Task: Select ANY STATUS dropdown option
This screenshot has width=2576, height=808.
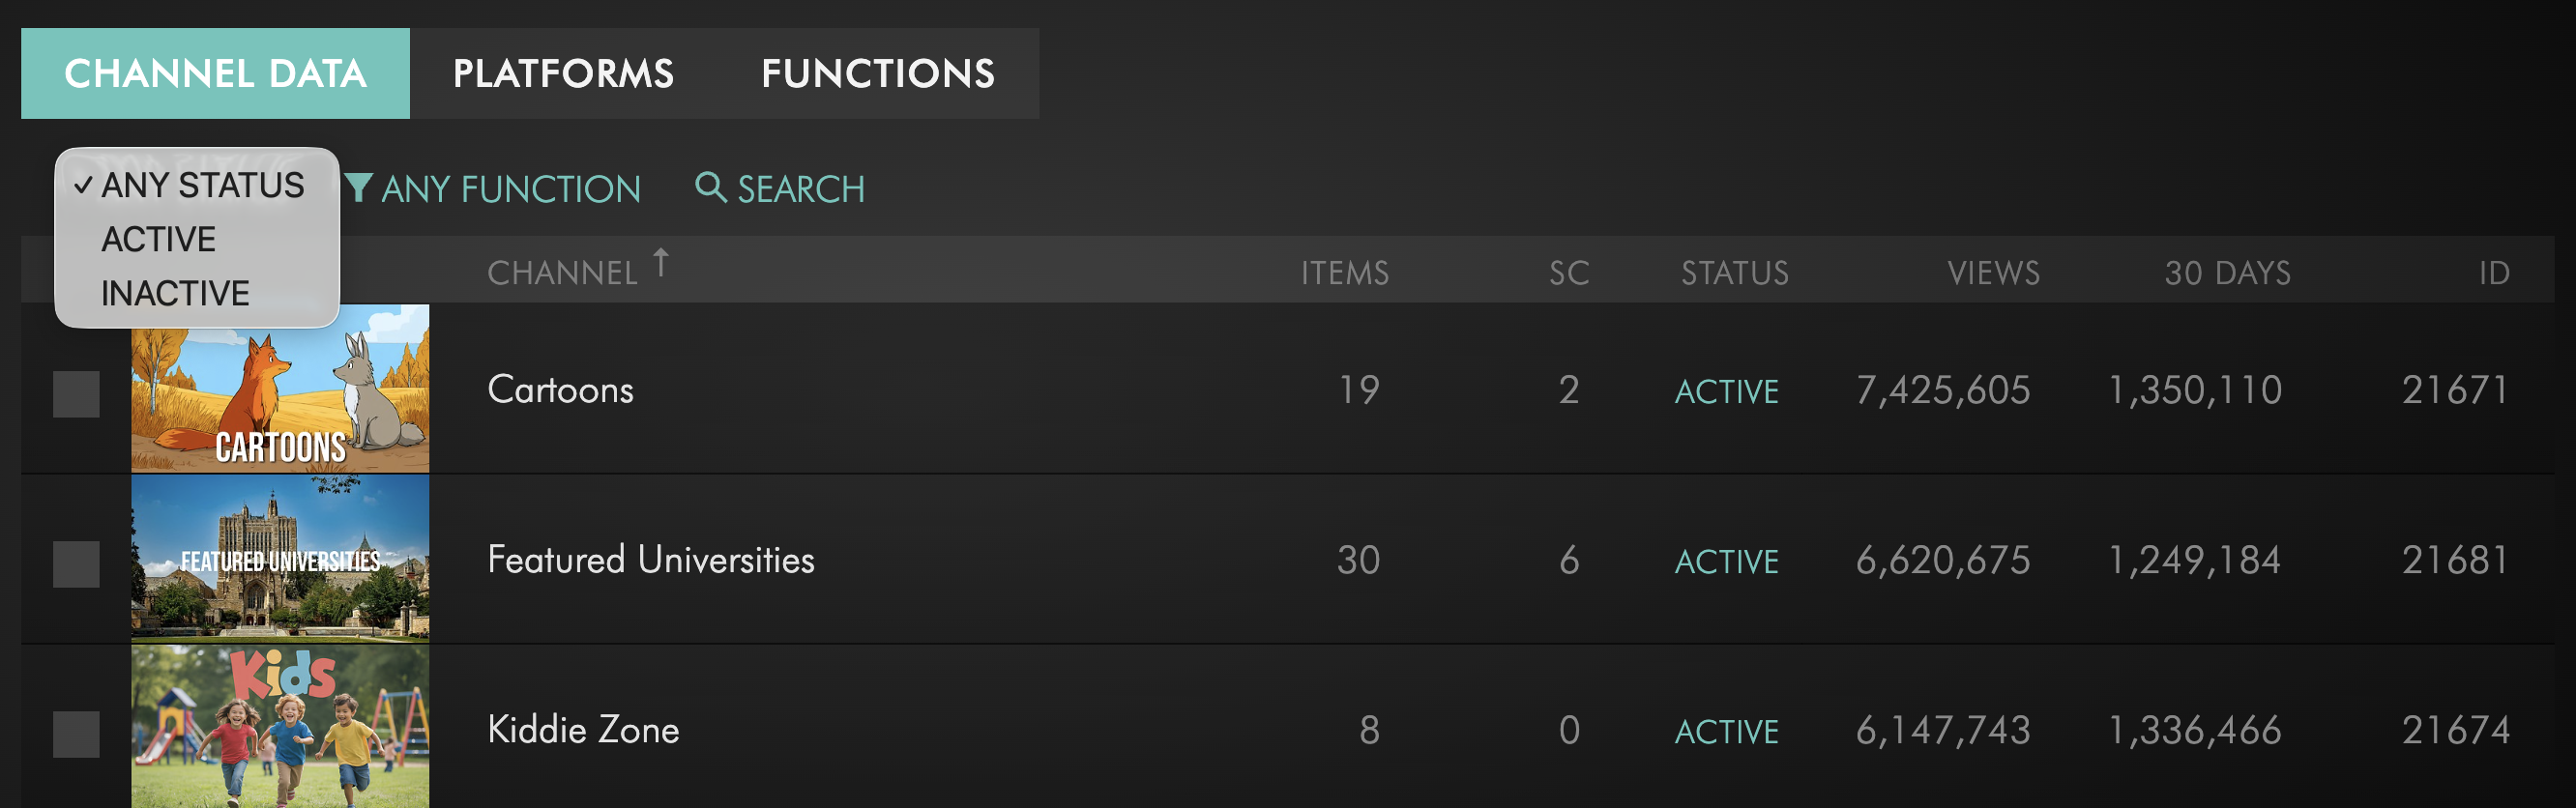Action: (x=202, y=186)
